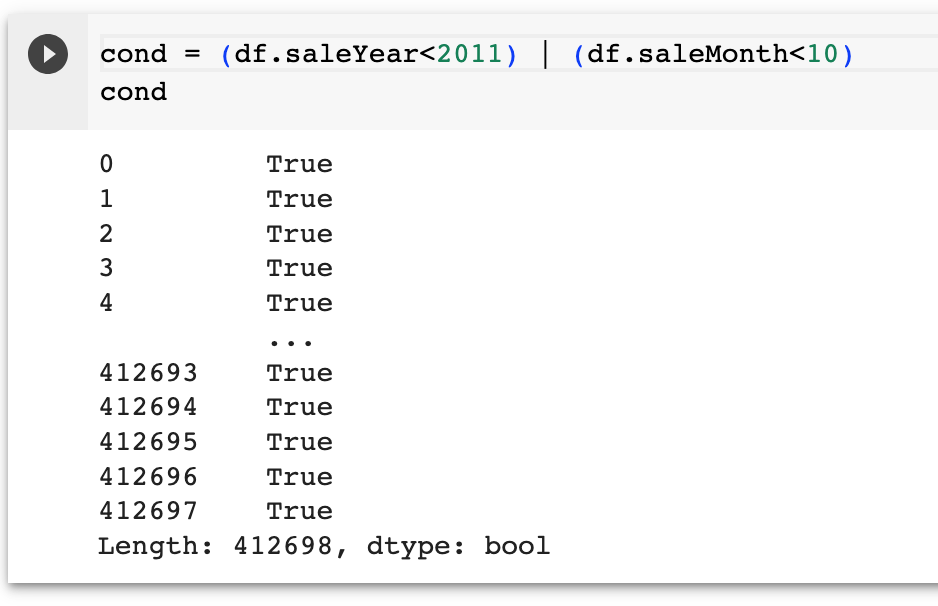
Task: Run the cell with the play button
Action: click(48, 54)
